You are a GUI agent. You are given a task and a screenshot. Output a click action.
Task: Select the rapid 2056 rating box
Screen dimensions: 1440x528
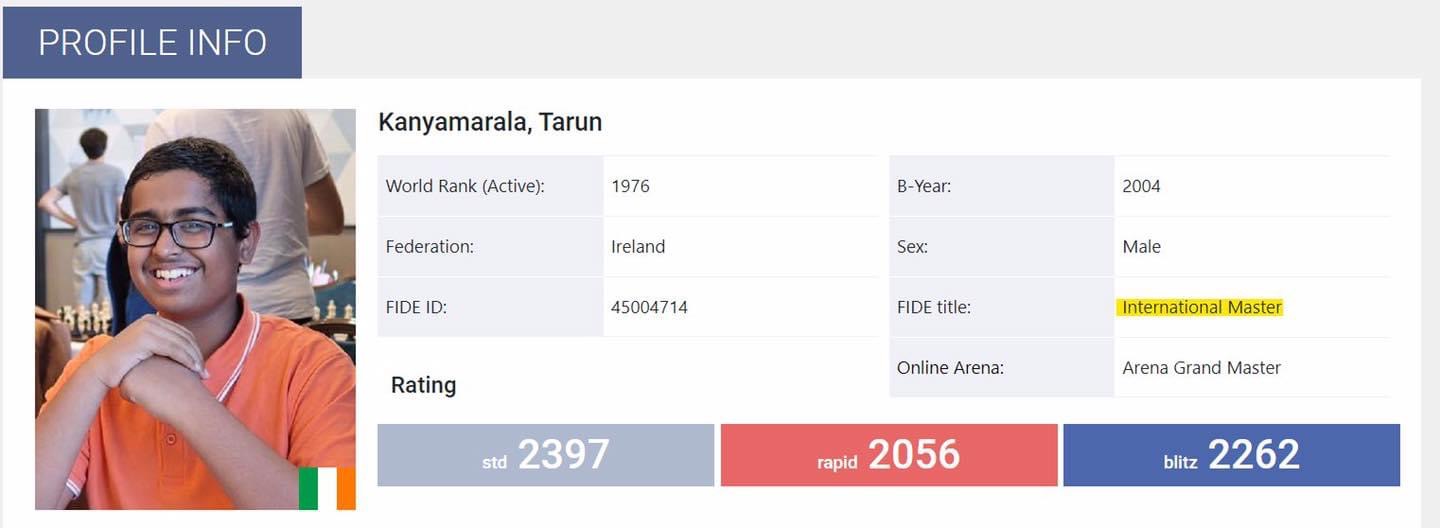[888, 455]
